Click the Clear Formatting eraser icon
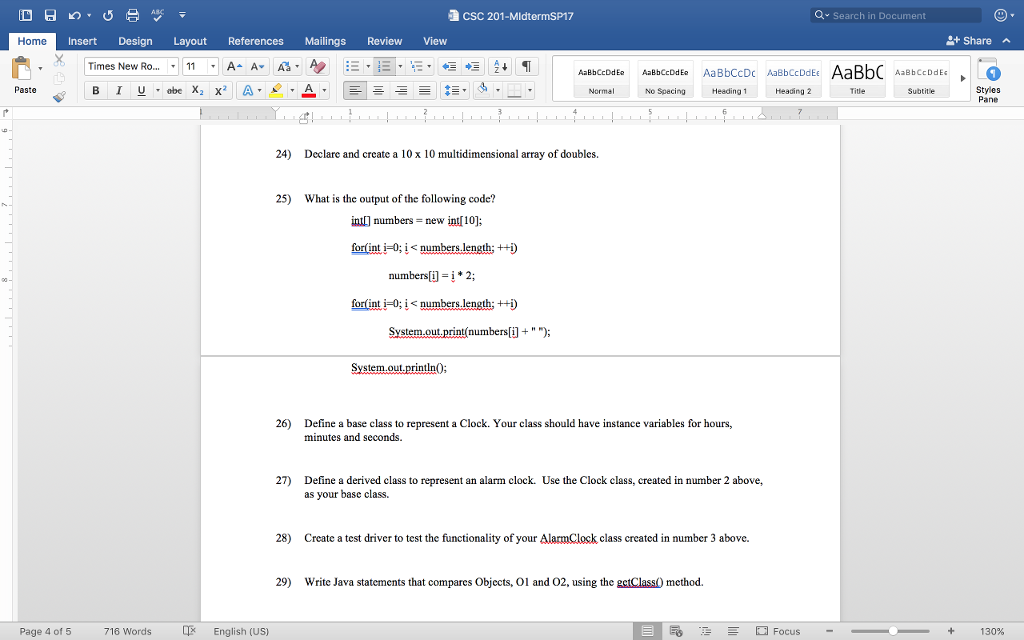Screen dimensions: 1024x640 pos(319,66)
